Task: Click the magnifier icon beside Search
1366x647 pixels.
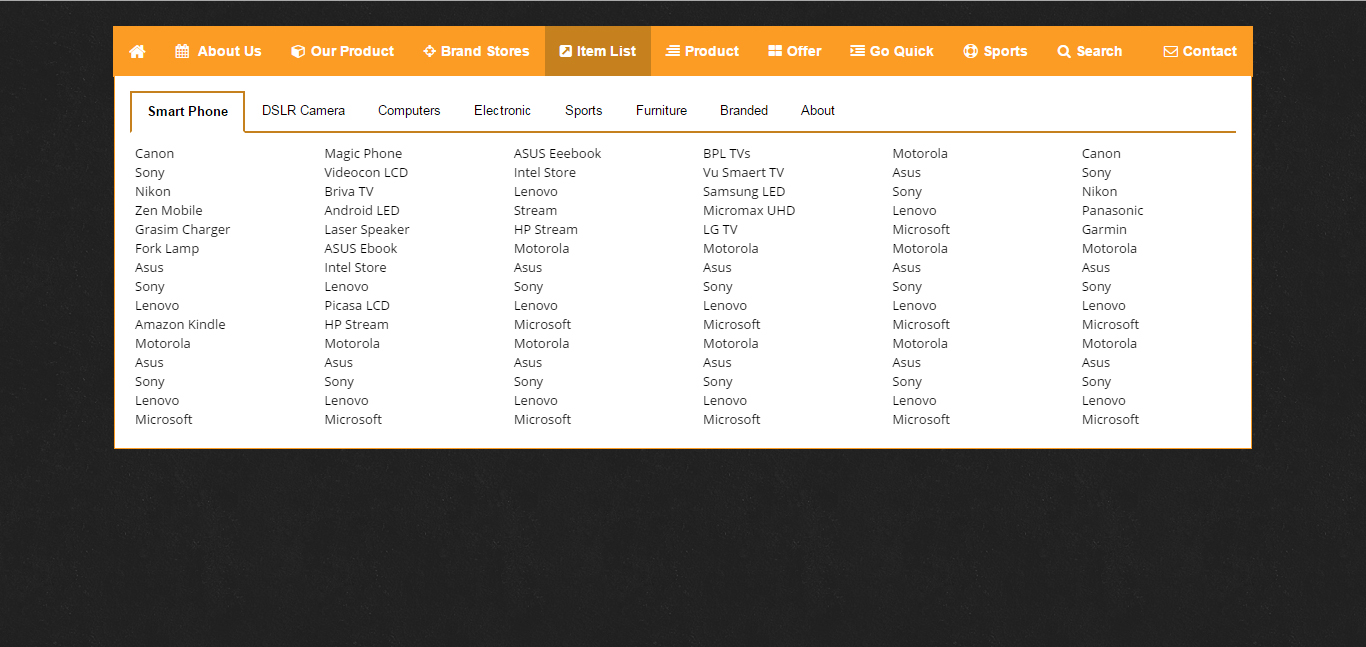Action: 1064,51
